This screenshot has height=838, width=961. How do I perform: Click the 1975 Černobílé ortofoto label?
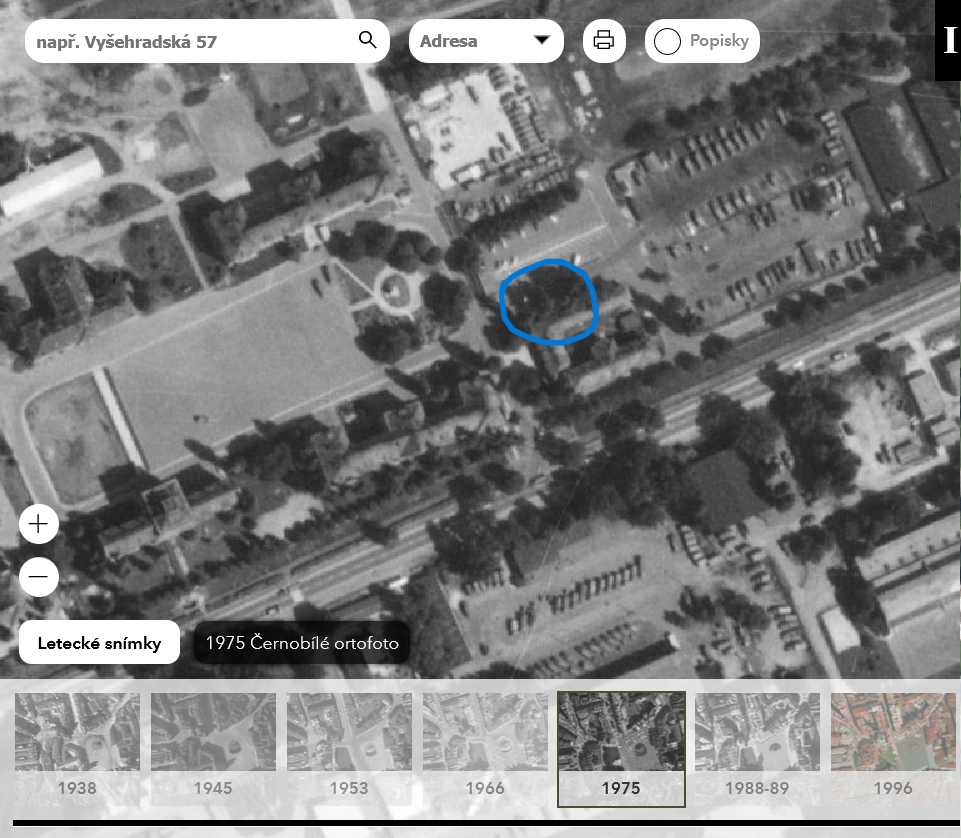coord(302,642)
